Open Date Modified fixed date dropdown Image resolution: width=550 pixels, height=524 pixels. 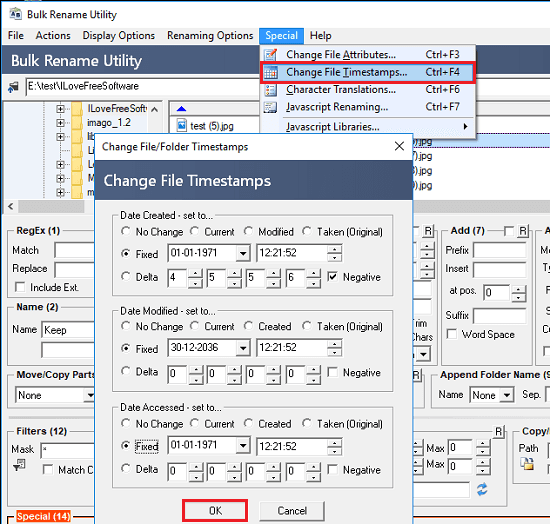[x=243, y=348]
